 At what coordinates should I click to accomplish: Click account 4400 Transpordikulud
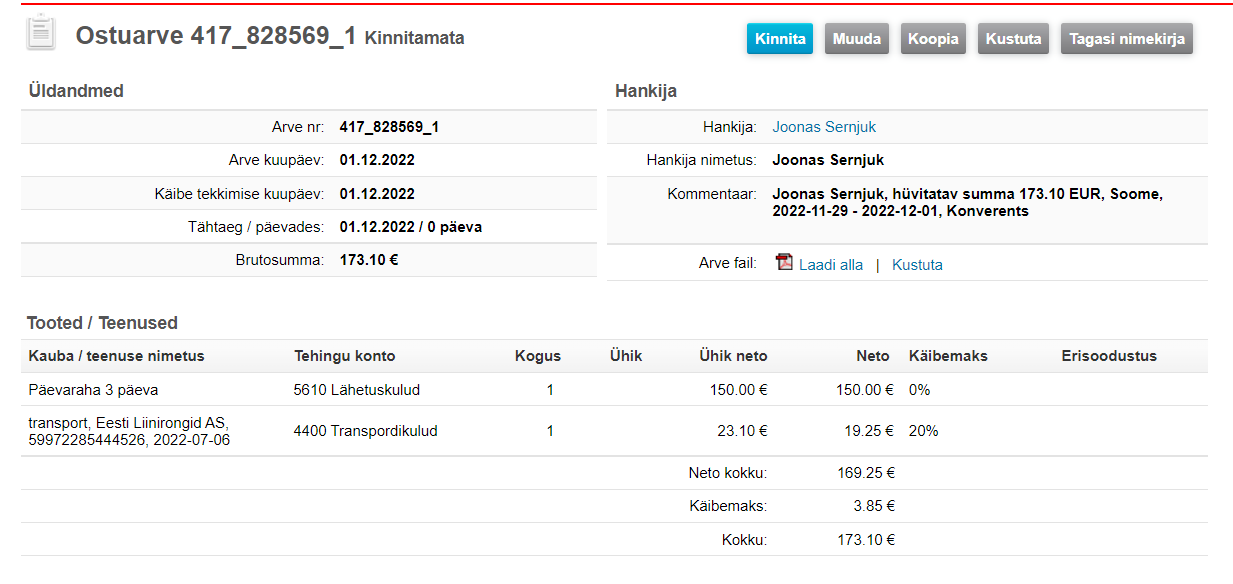pos(365,431)
